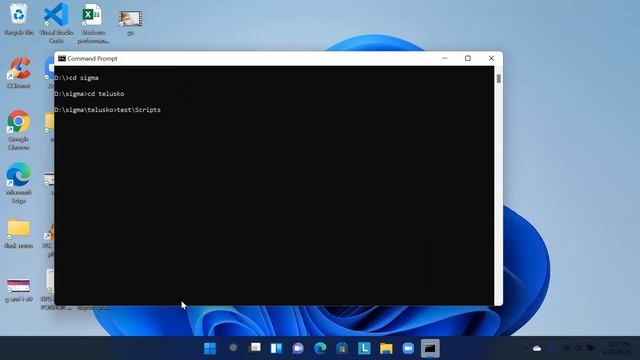Open Task View on taskbar
The width and height of the screenshot is (640, 360).
pyautogui.click(x=255, y=348)
